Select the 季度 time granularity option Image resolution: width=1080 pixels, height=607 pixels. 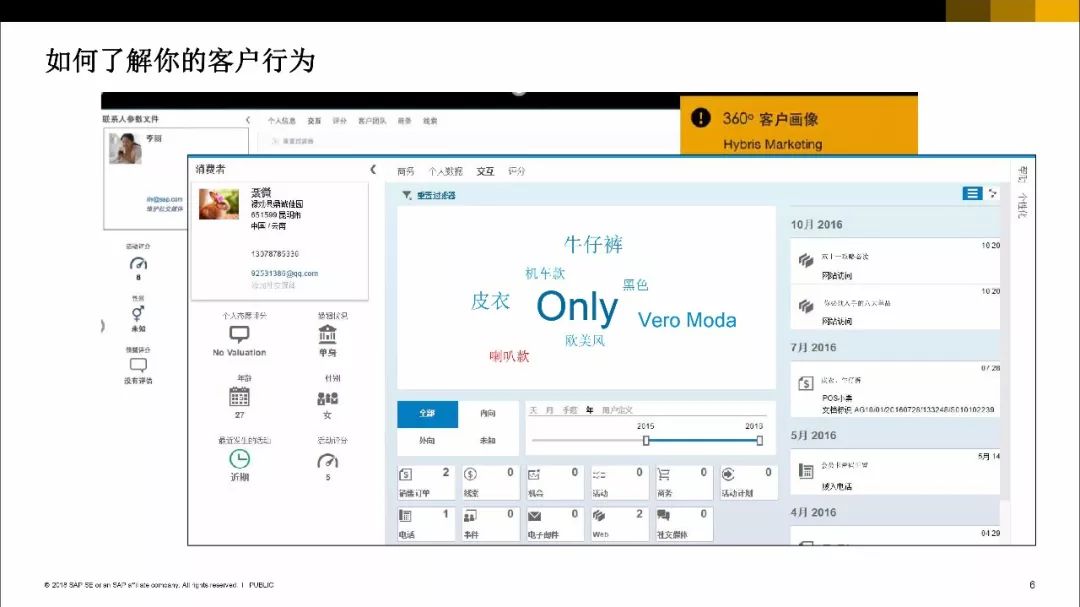click(x=570, y=410)
